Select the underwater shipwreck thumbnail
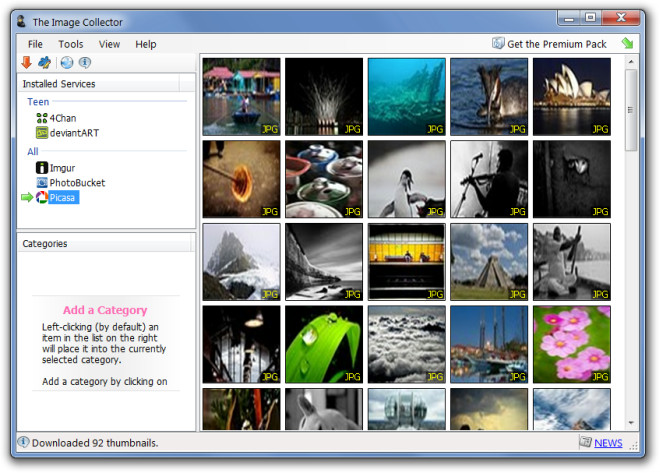Viewport: 660px width, 473px height. click(x=407, y=96)
